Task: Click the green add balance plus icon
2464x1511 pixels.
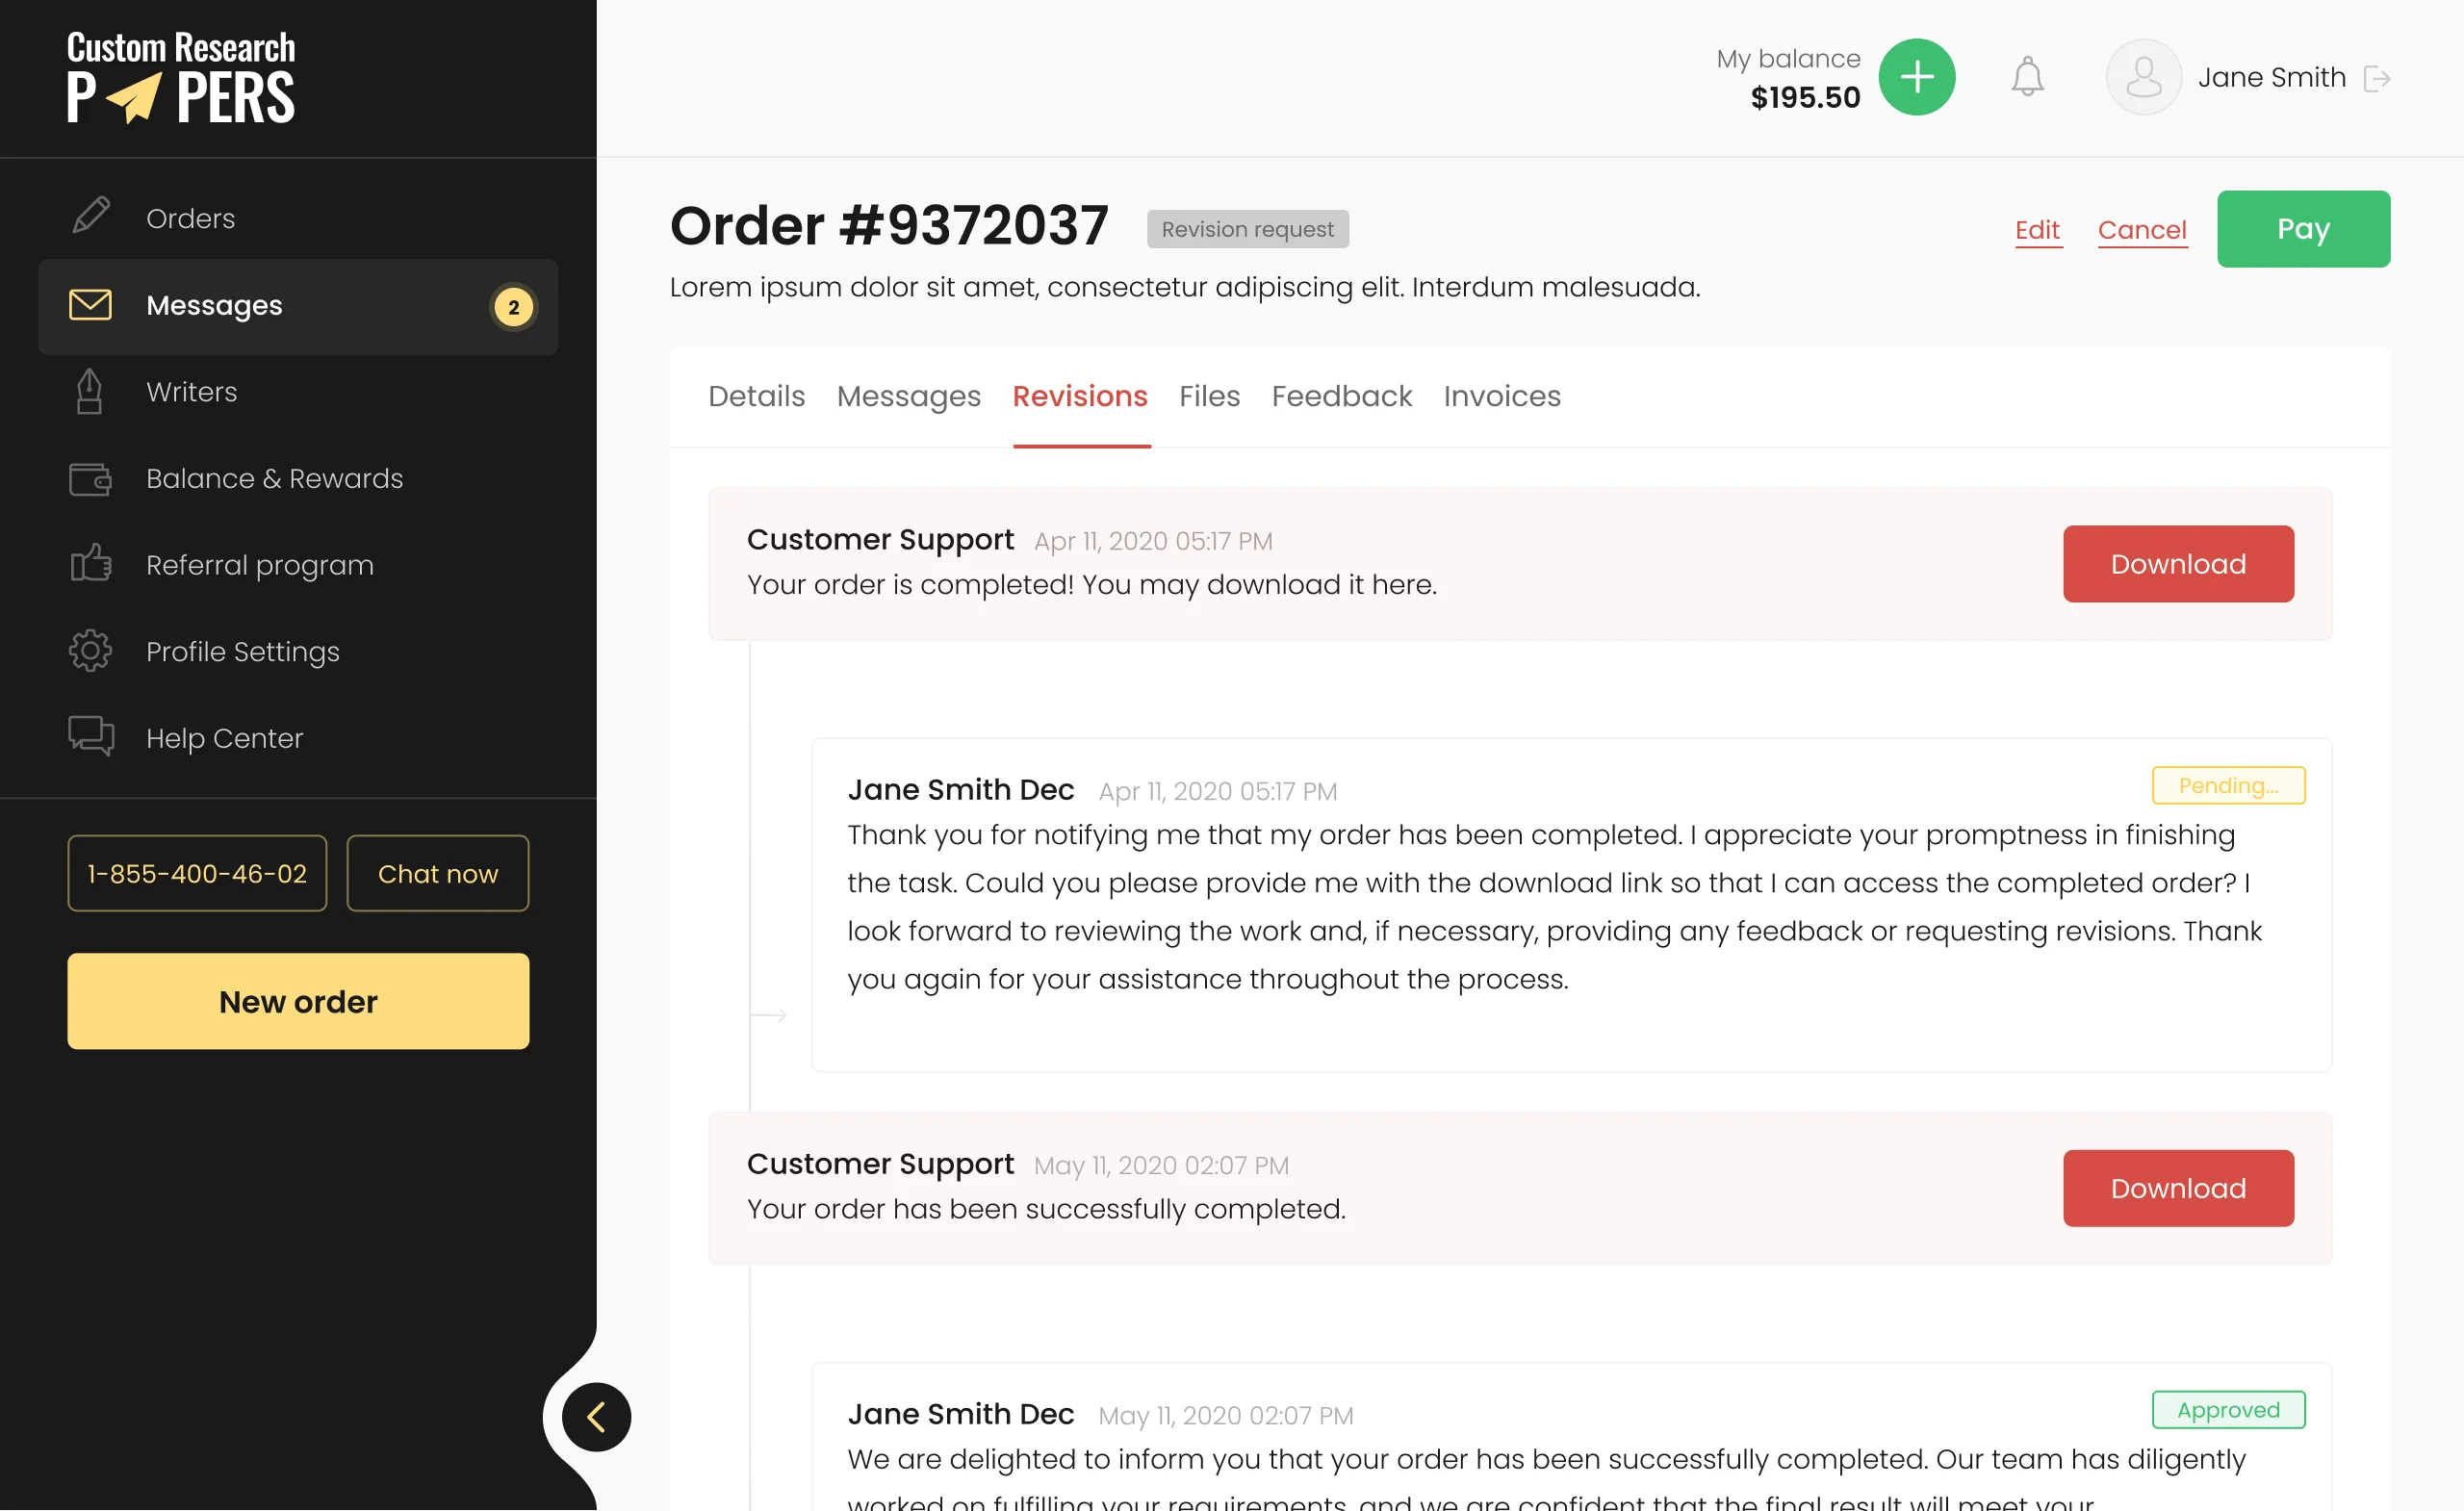Action: (x=1916, y=77)
